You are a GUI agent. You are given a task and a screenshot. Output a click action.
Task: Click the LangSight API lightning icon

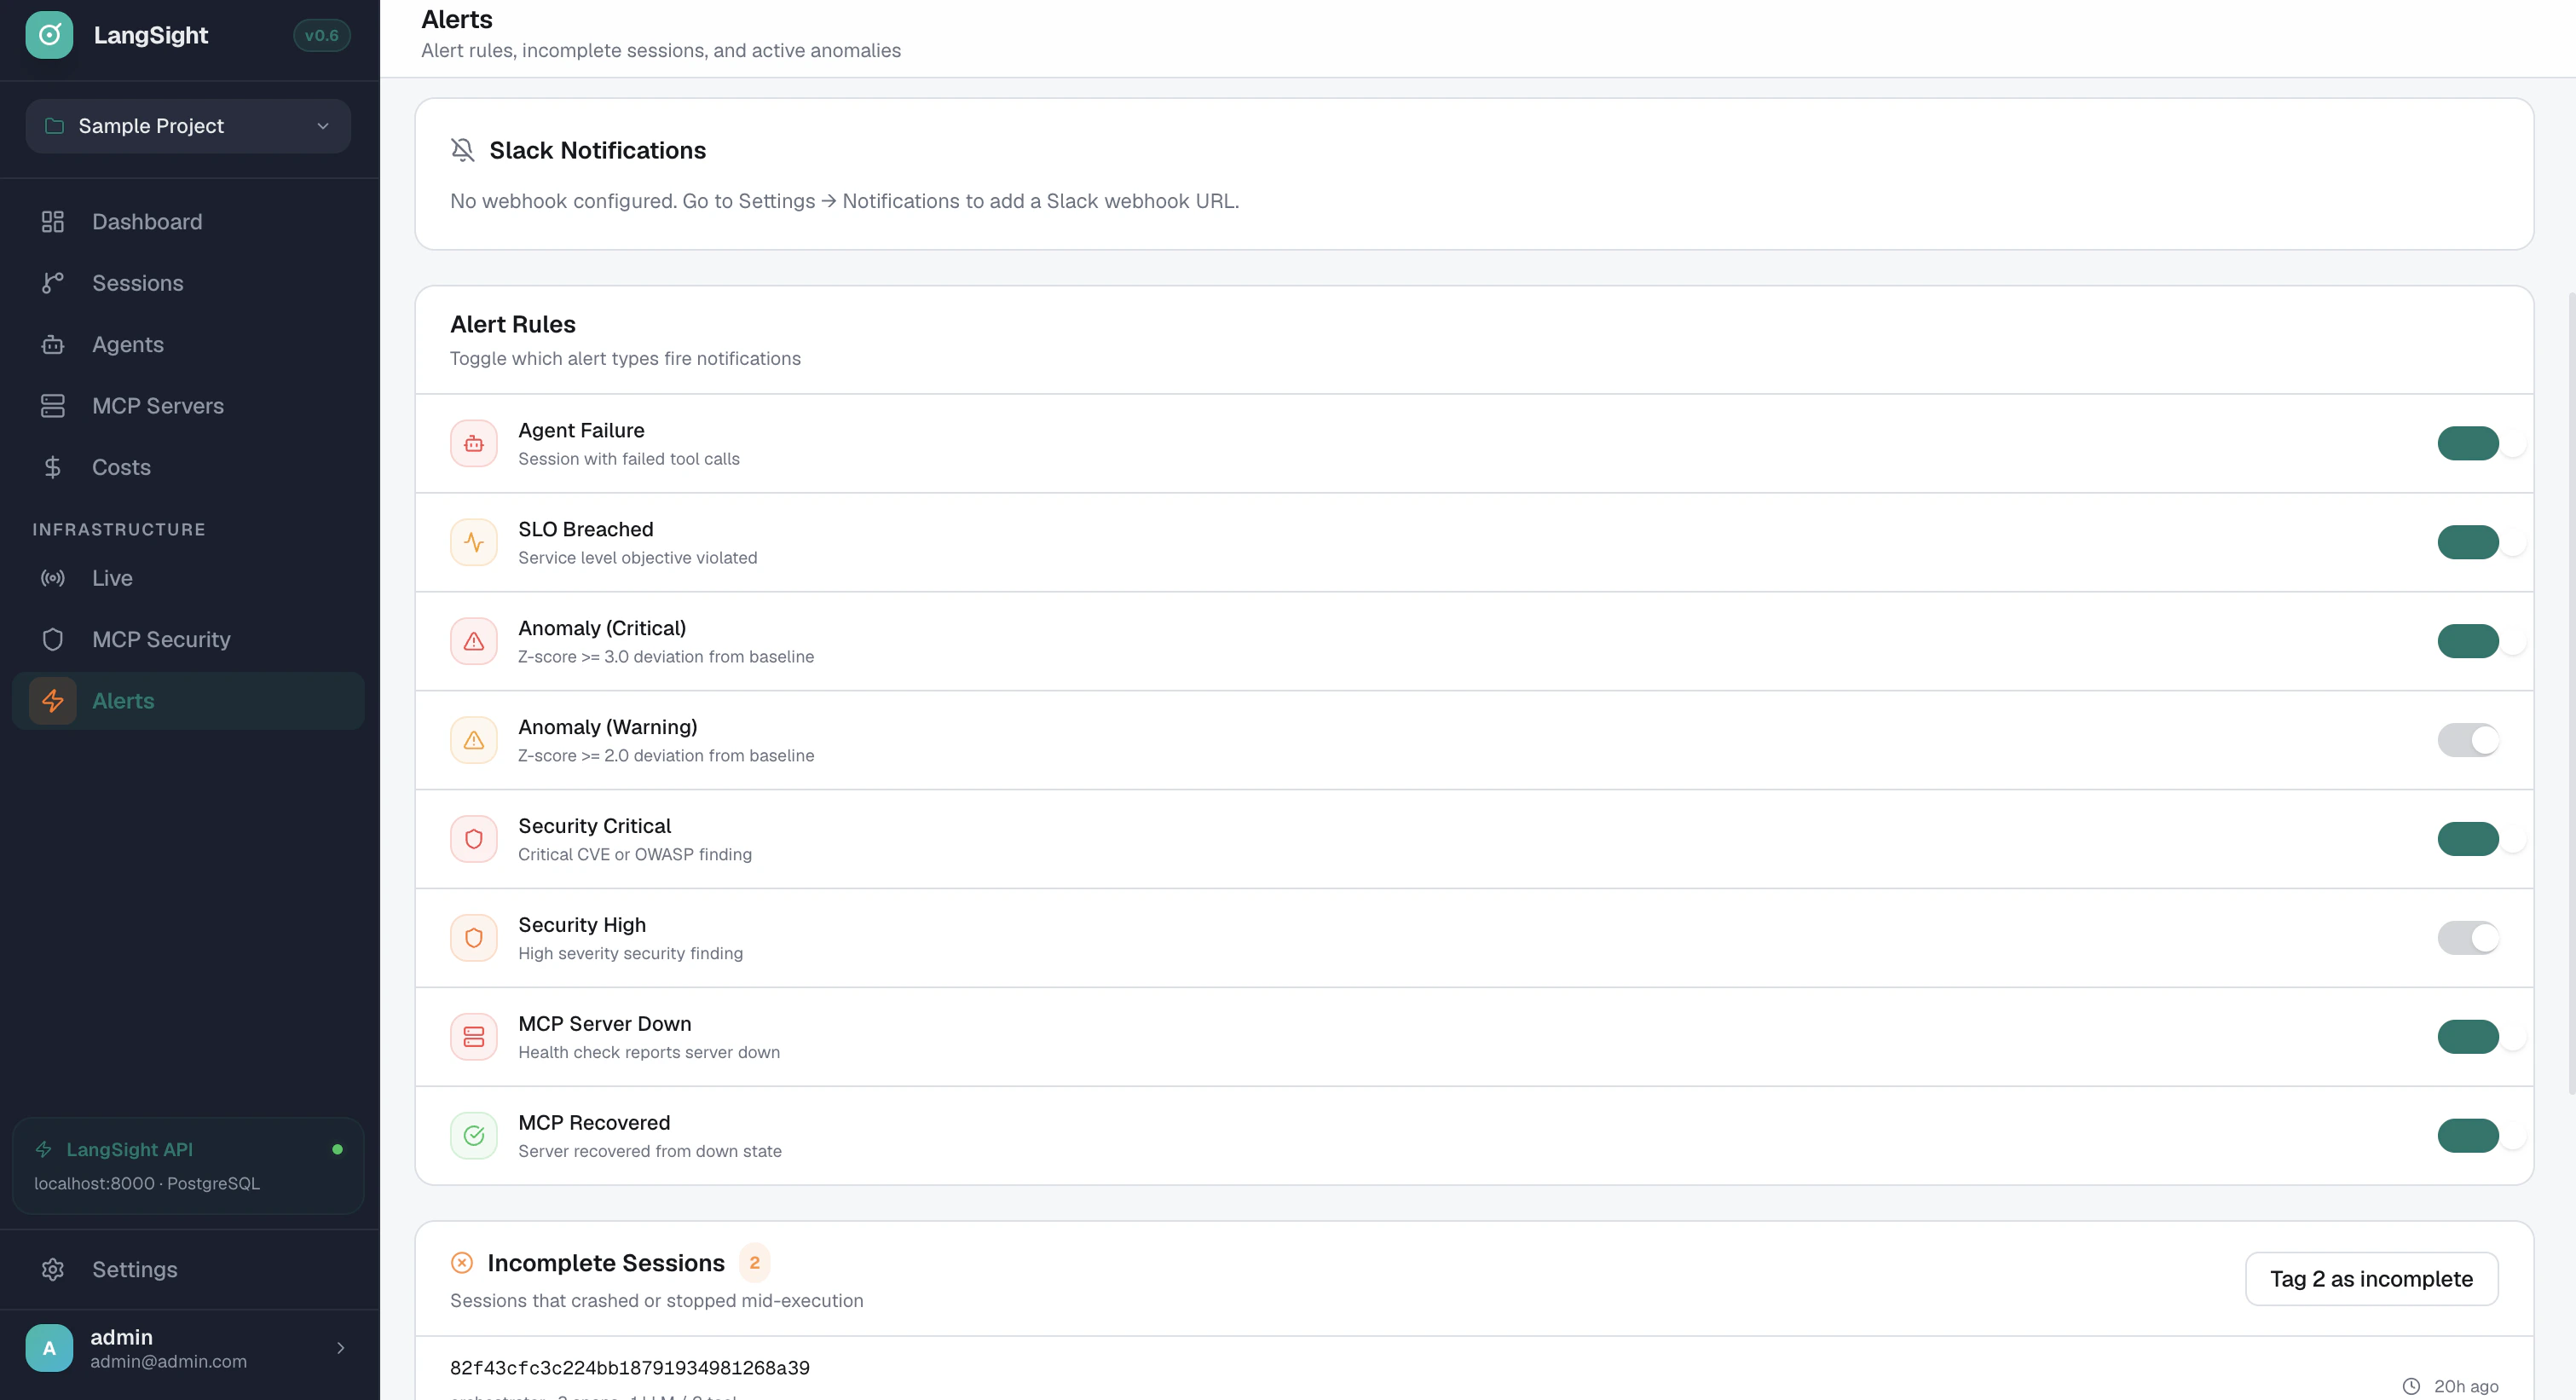tap(44, 1149)
